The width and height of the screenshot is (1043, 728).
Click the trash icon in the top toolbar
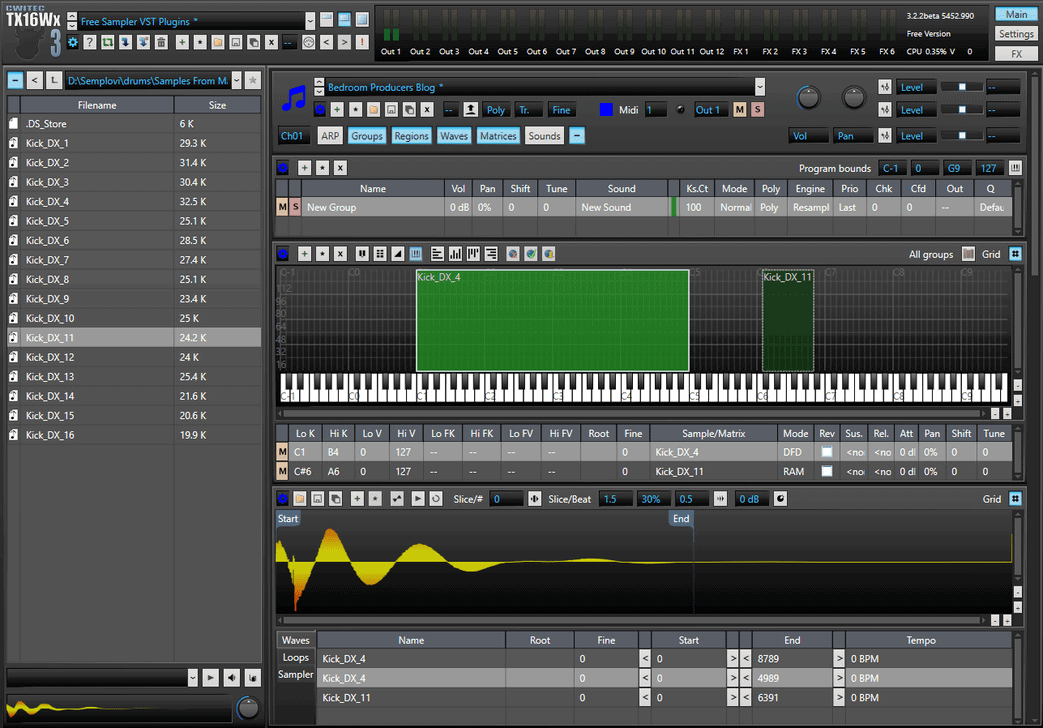(161, 42)
